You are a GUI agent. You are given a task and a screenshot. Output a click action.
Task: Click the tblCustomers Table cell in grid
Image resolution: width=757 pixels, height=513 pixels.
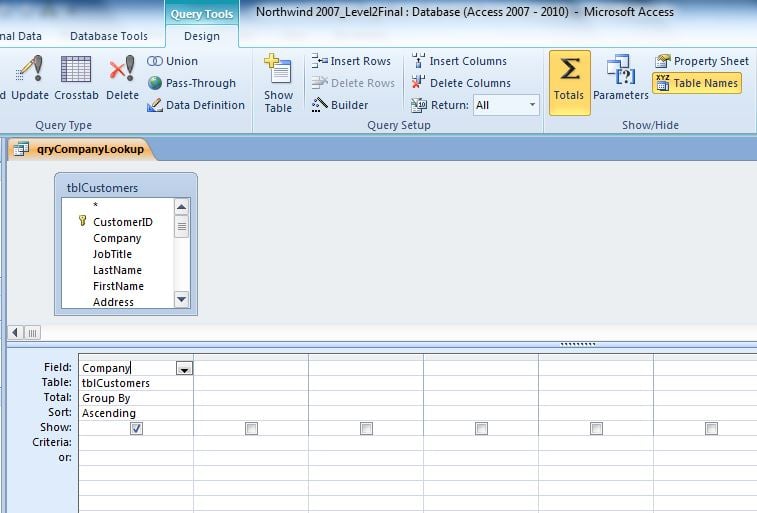(x=136, y=383)
